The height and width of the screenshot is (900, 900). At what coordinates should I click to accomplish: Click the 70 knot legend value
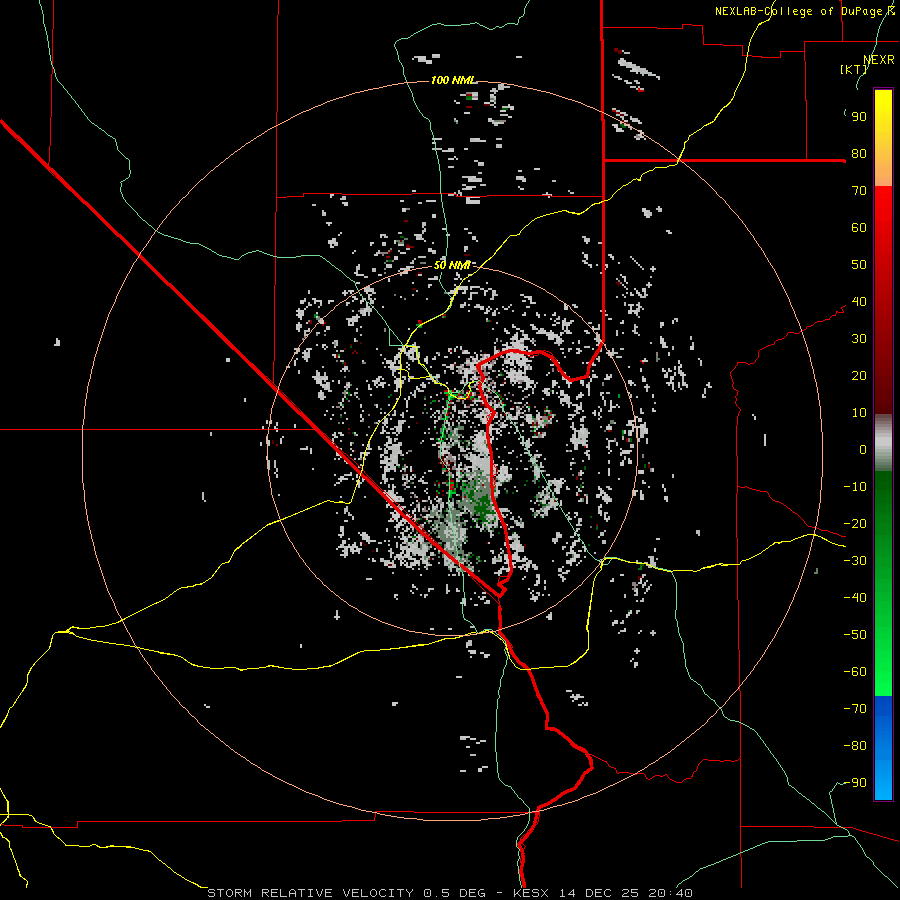[859, 191]
